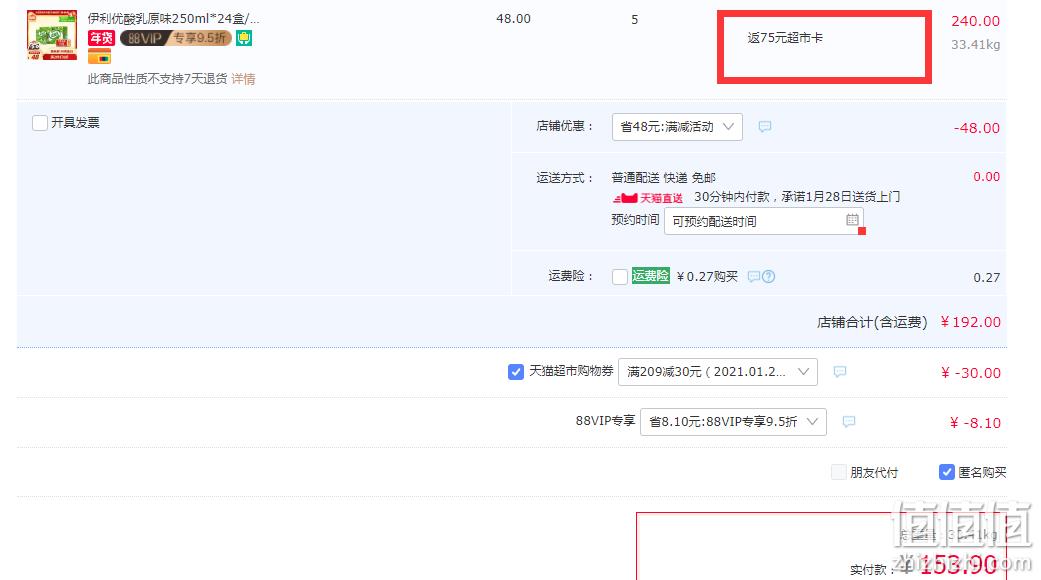Click the 返75元超市卡 promotion text

pos(785,38)
